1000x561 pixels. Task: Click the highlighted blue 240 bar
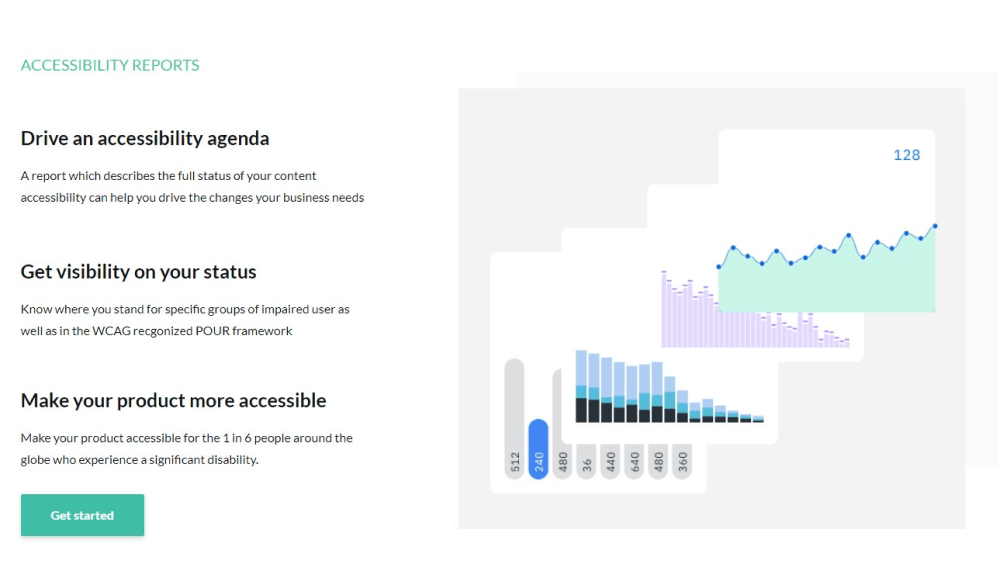click(538, 448)
